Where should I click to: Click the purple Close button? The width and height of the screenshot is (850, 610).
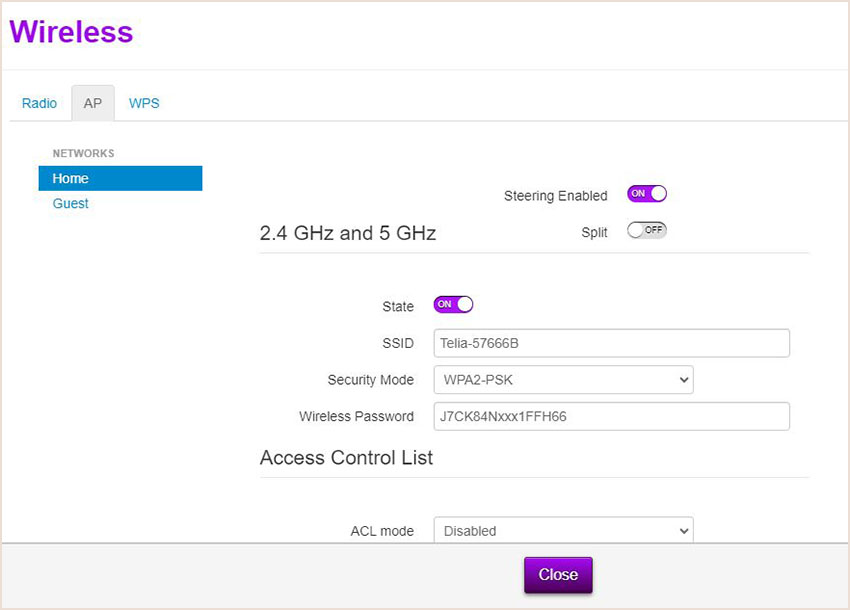click(x=558, y=575)
